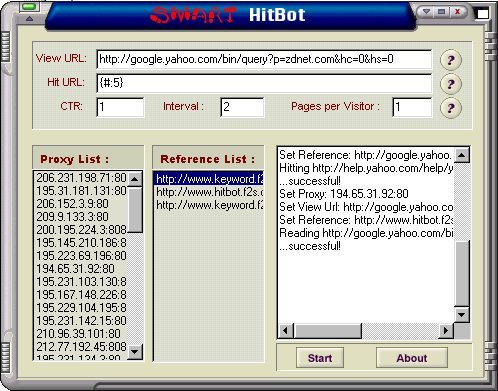Close SMART HitBot with the red x
The image size is (498, 391).
point(457,12)
